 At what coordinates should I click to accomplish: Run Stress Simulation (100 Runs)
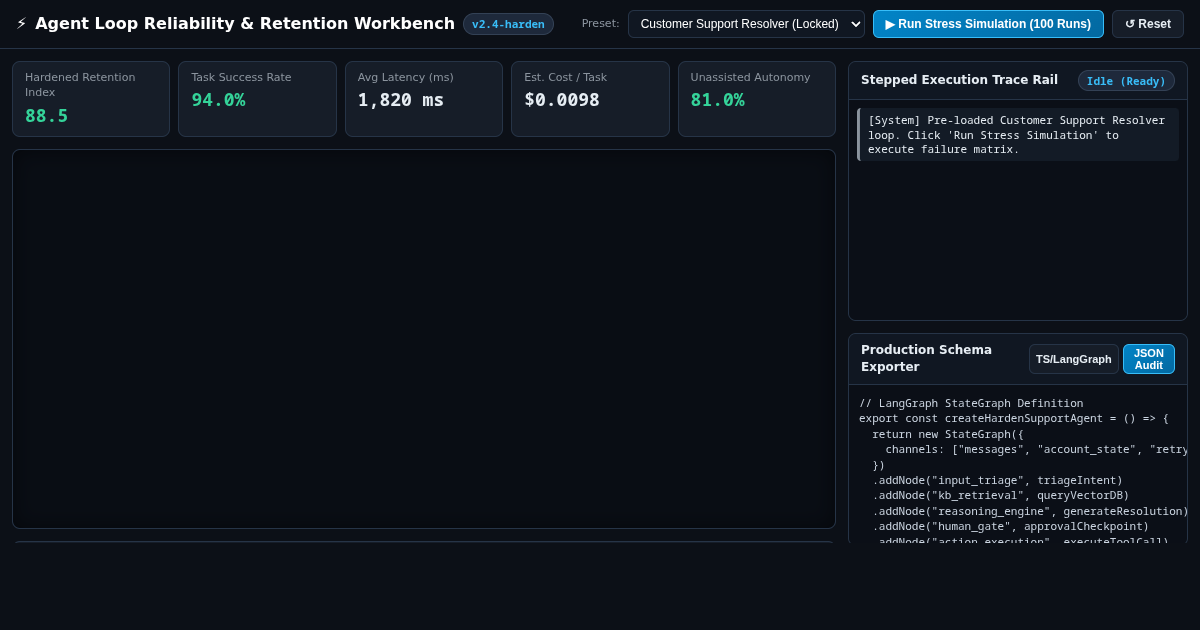pos(988,24)
